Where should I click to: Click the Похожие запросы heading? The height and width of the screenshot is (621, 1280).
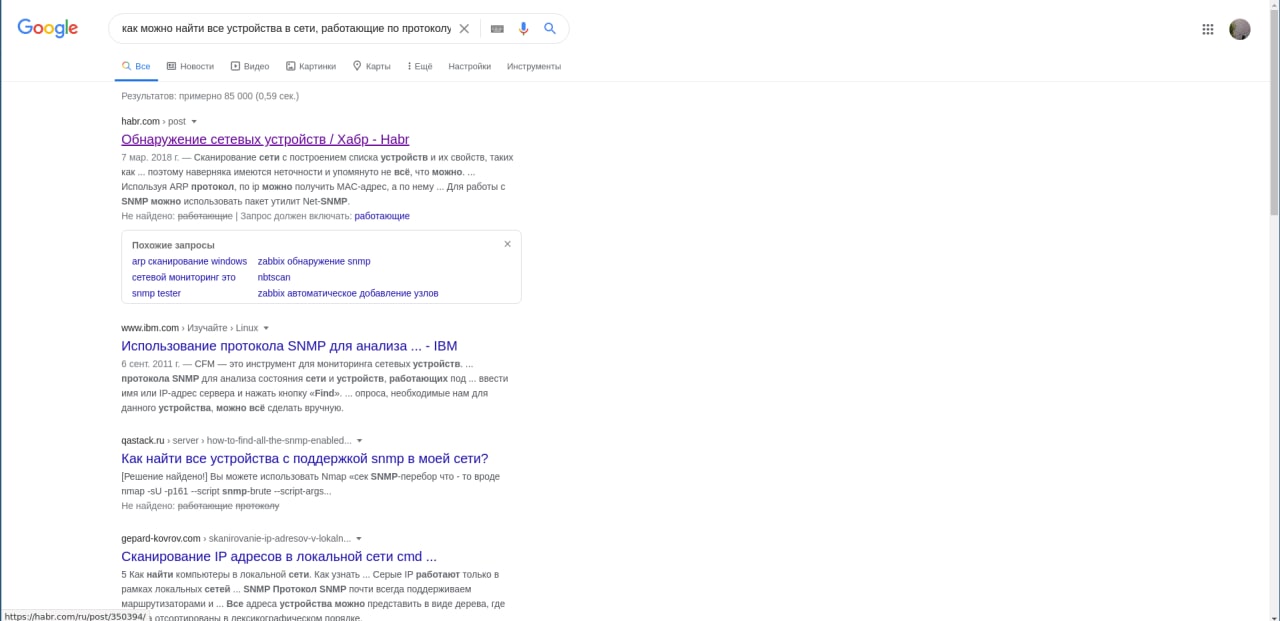click(173, 245)
